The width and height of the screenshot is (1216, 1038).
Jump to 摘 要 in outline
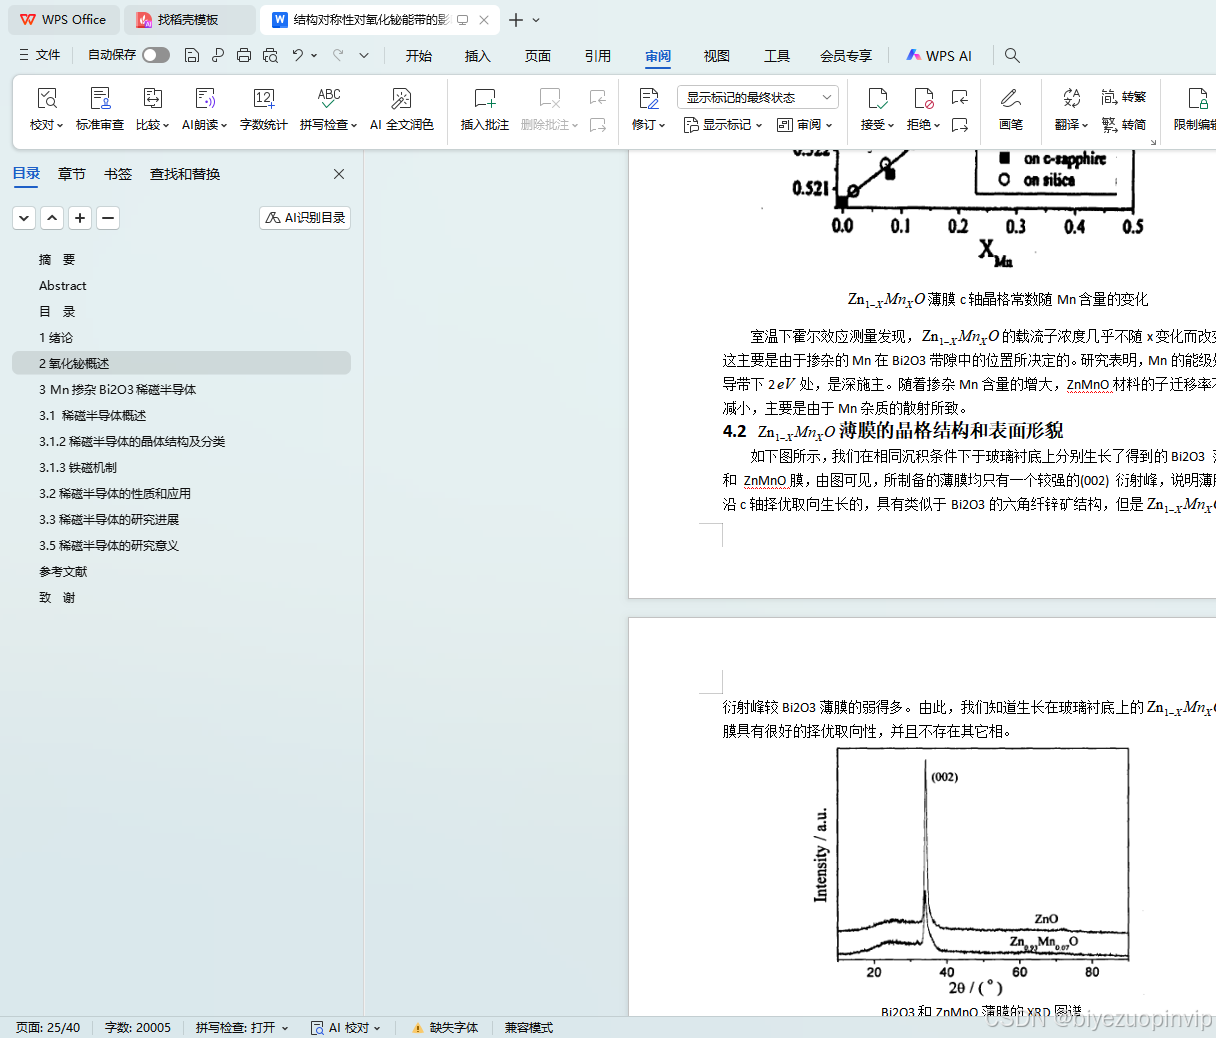coord(57,260)
